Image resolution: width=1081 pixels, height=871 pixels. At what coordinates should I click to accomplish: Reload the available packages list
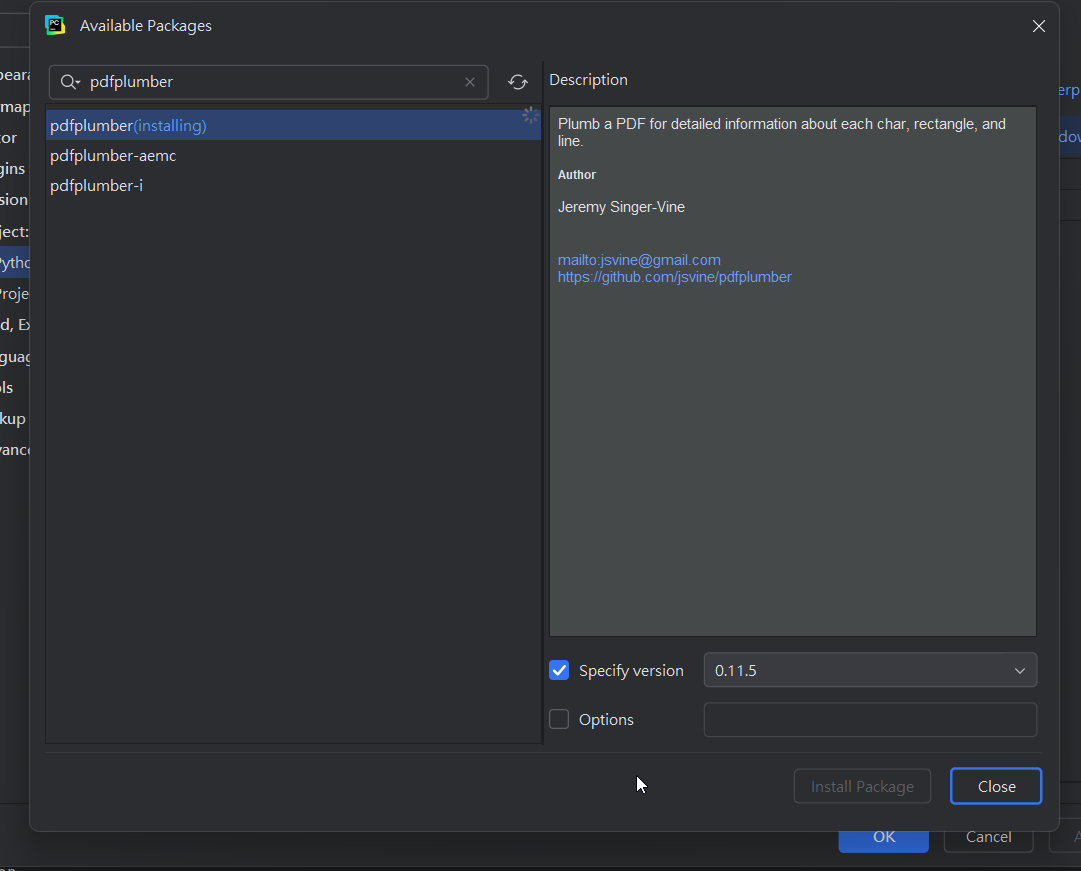pos(518,82)
